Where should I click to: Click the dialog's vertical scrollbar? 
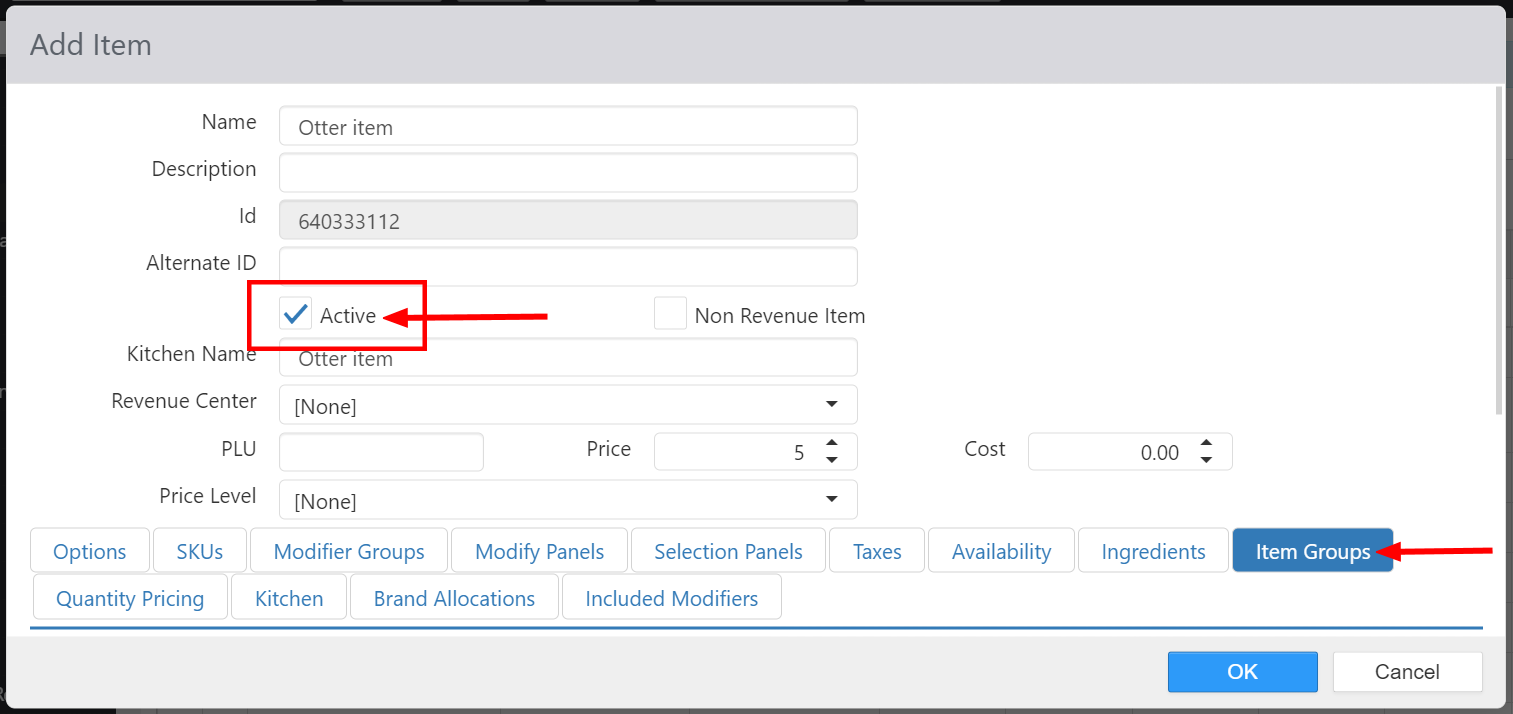click(x=1498, y=250)
